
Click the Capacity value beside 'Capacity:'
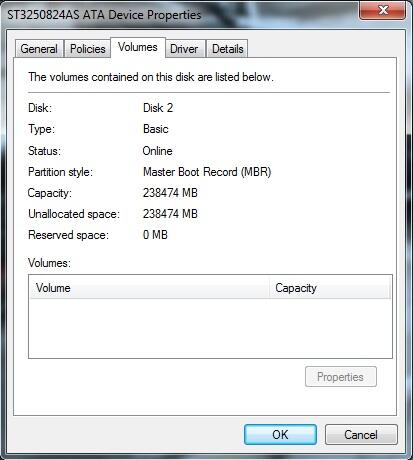point(170,193)
